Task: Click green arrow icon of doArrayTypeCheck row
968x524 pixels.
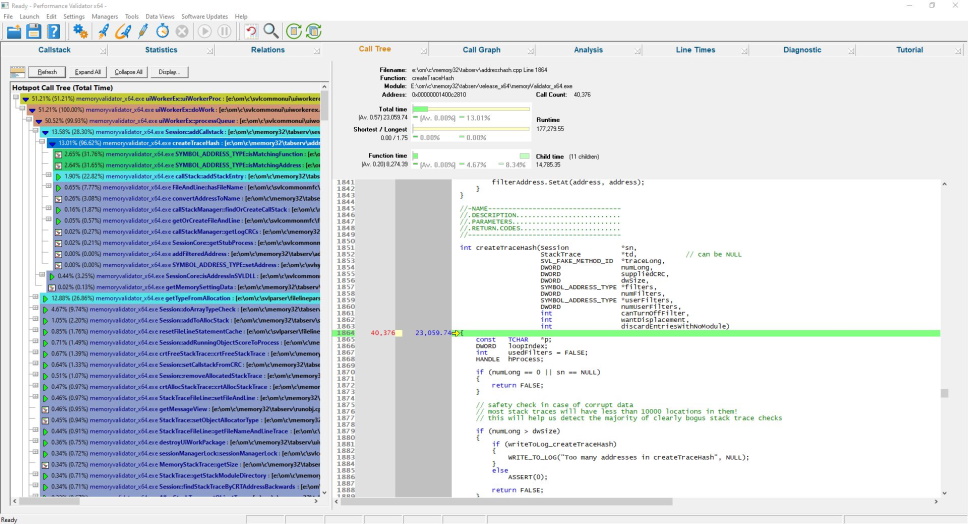Action: [x=45, y=309]
